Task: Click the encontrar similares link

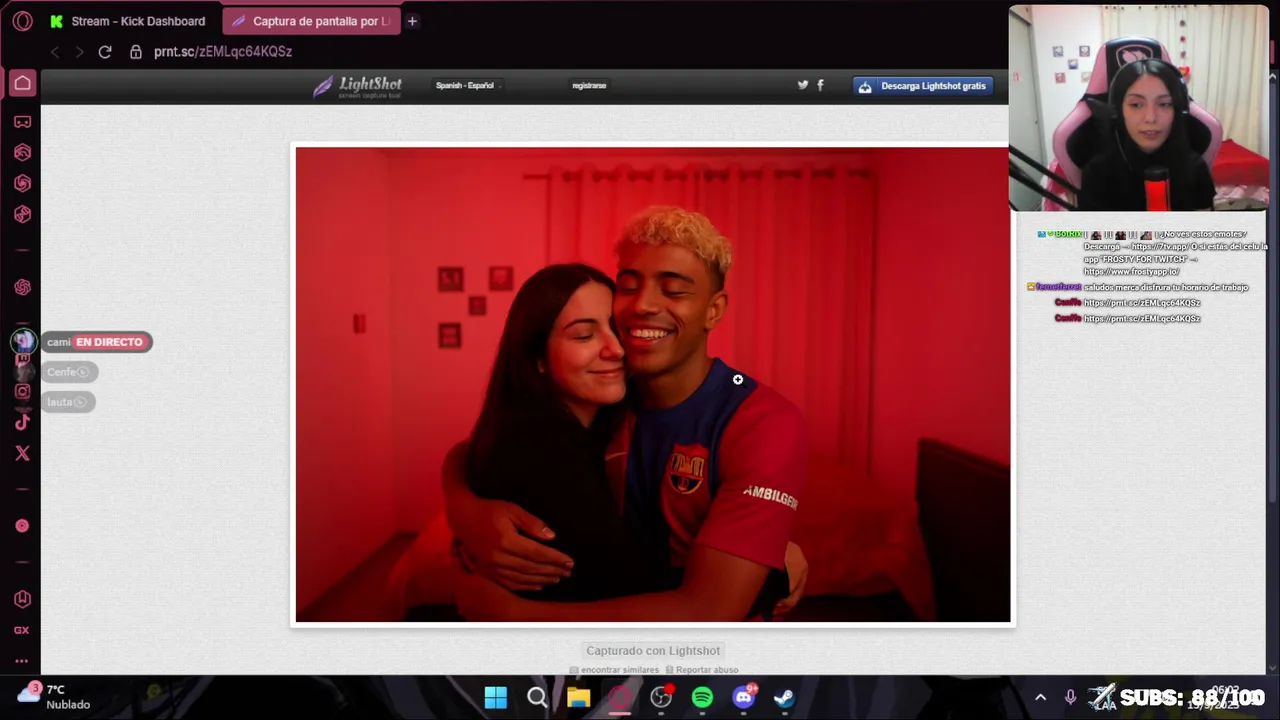Action: tap(615, 670)
